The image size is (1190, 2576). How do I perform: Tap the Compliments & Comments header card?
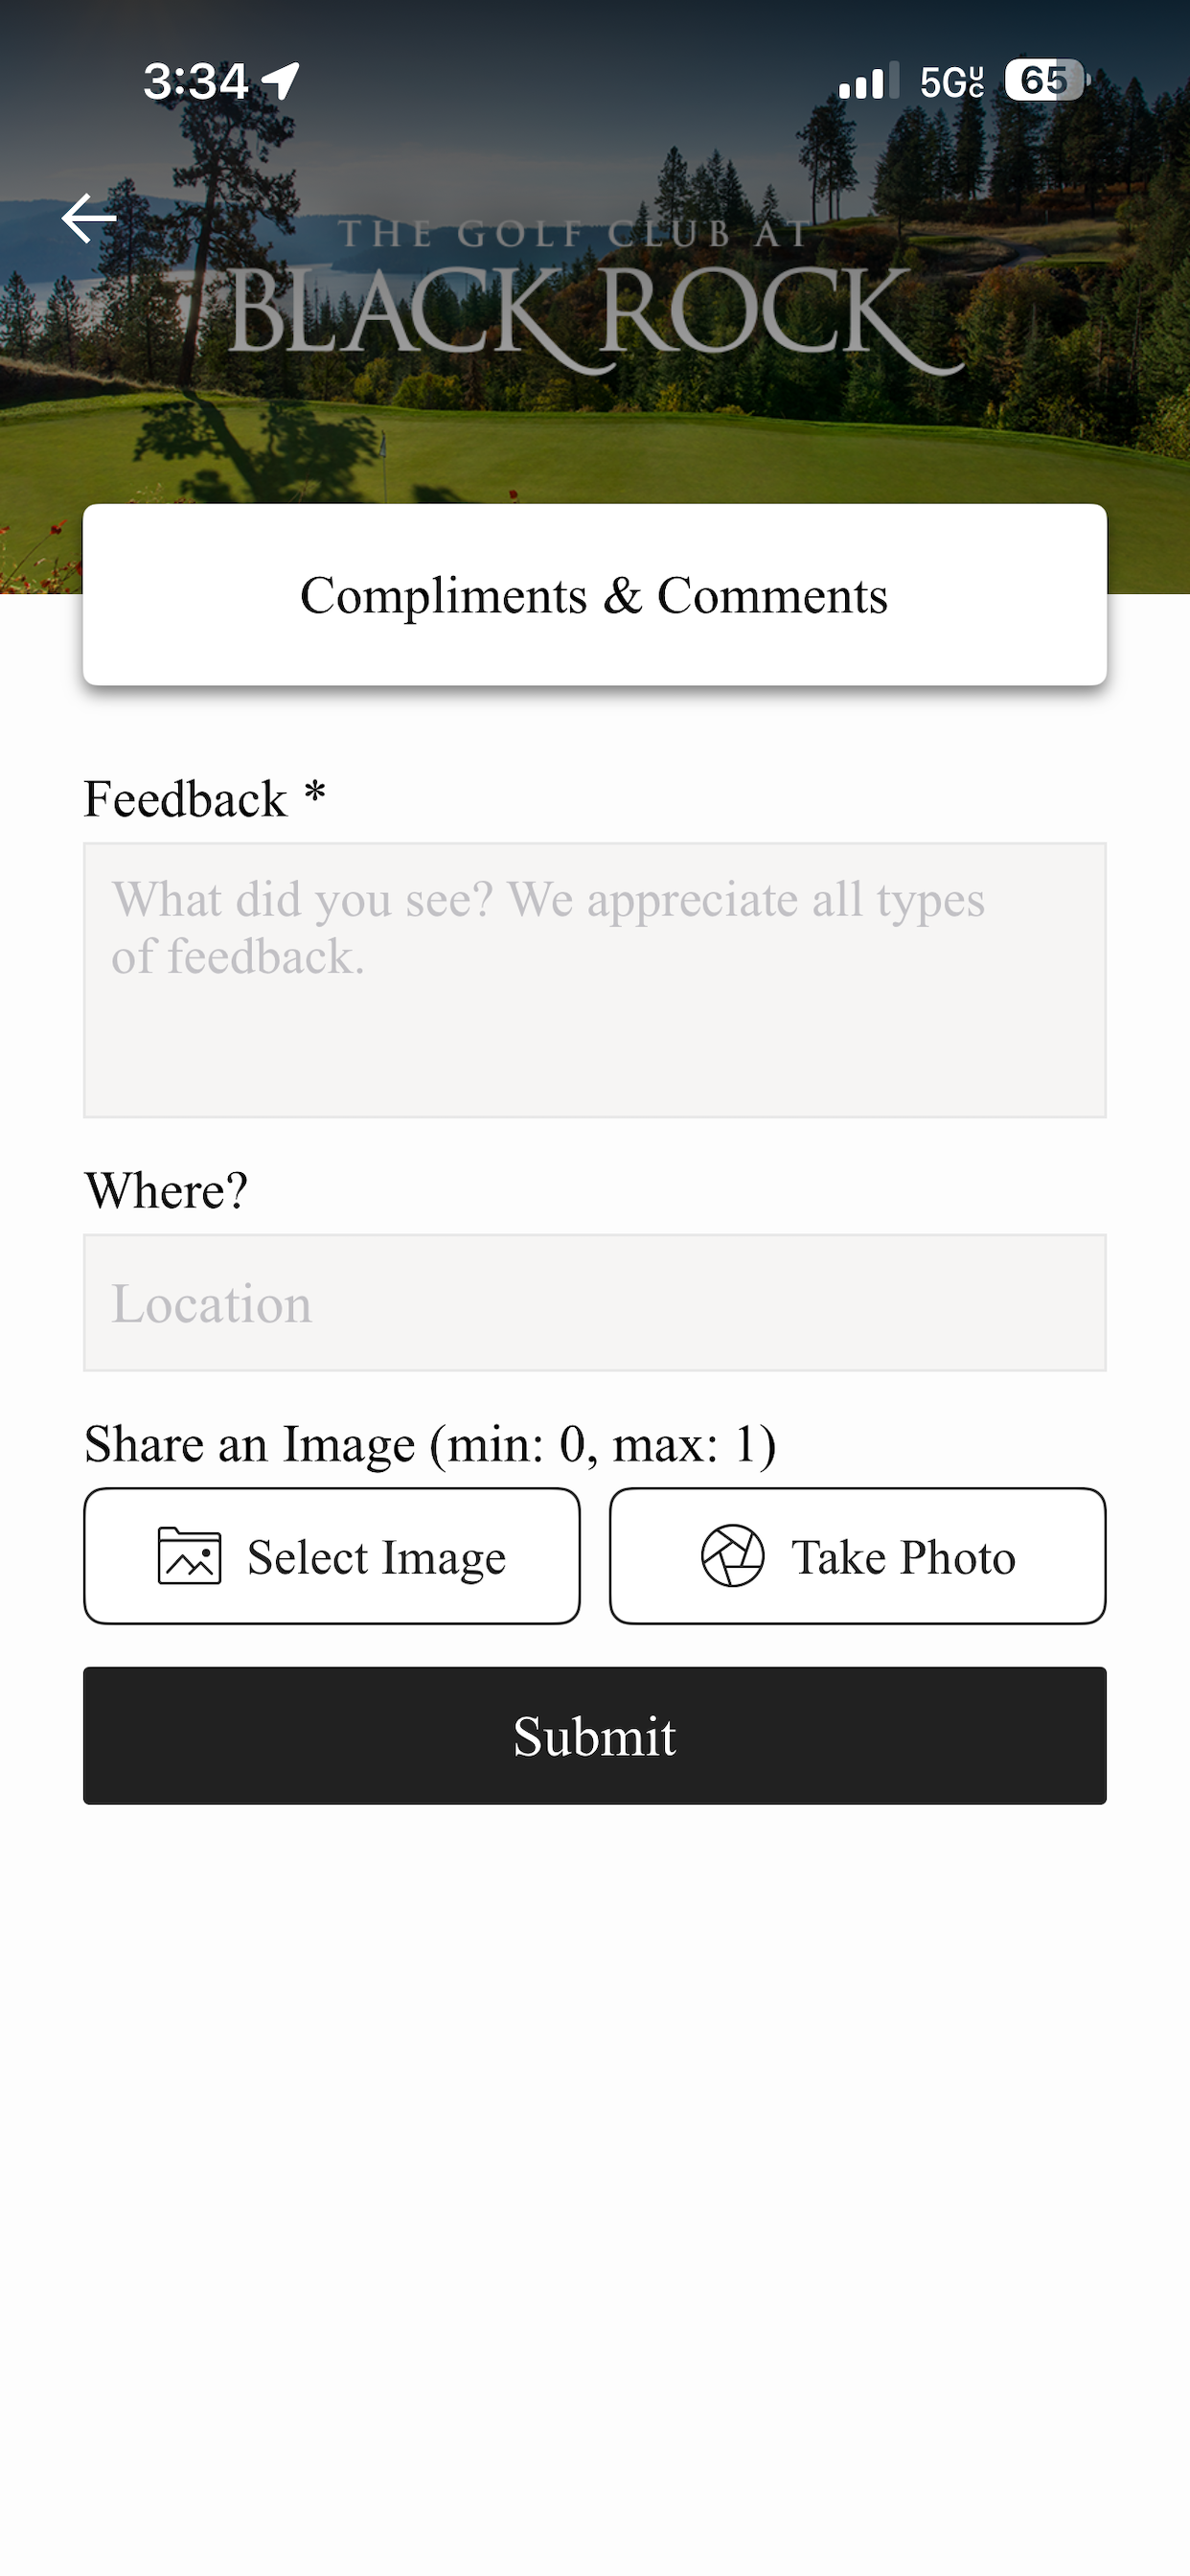595,595
